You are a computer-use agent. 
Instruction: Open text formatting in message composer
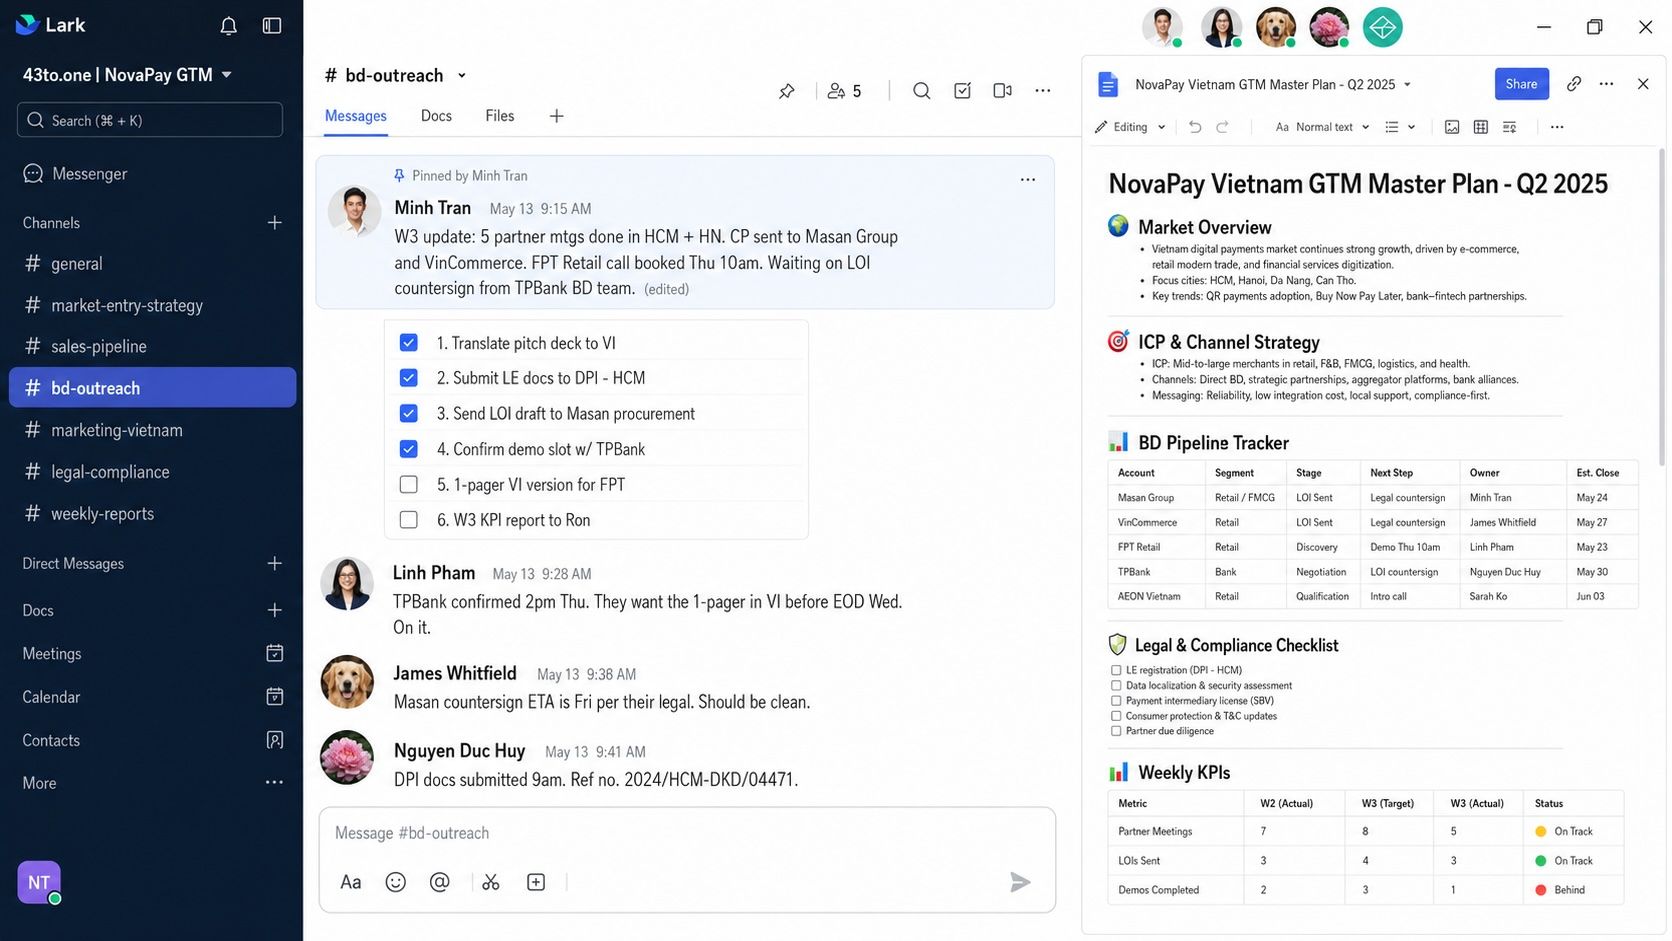tap(350, 882)
